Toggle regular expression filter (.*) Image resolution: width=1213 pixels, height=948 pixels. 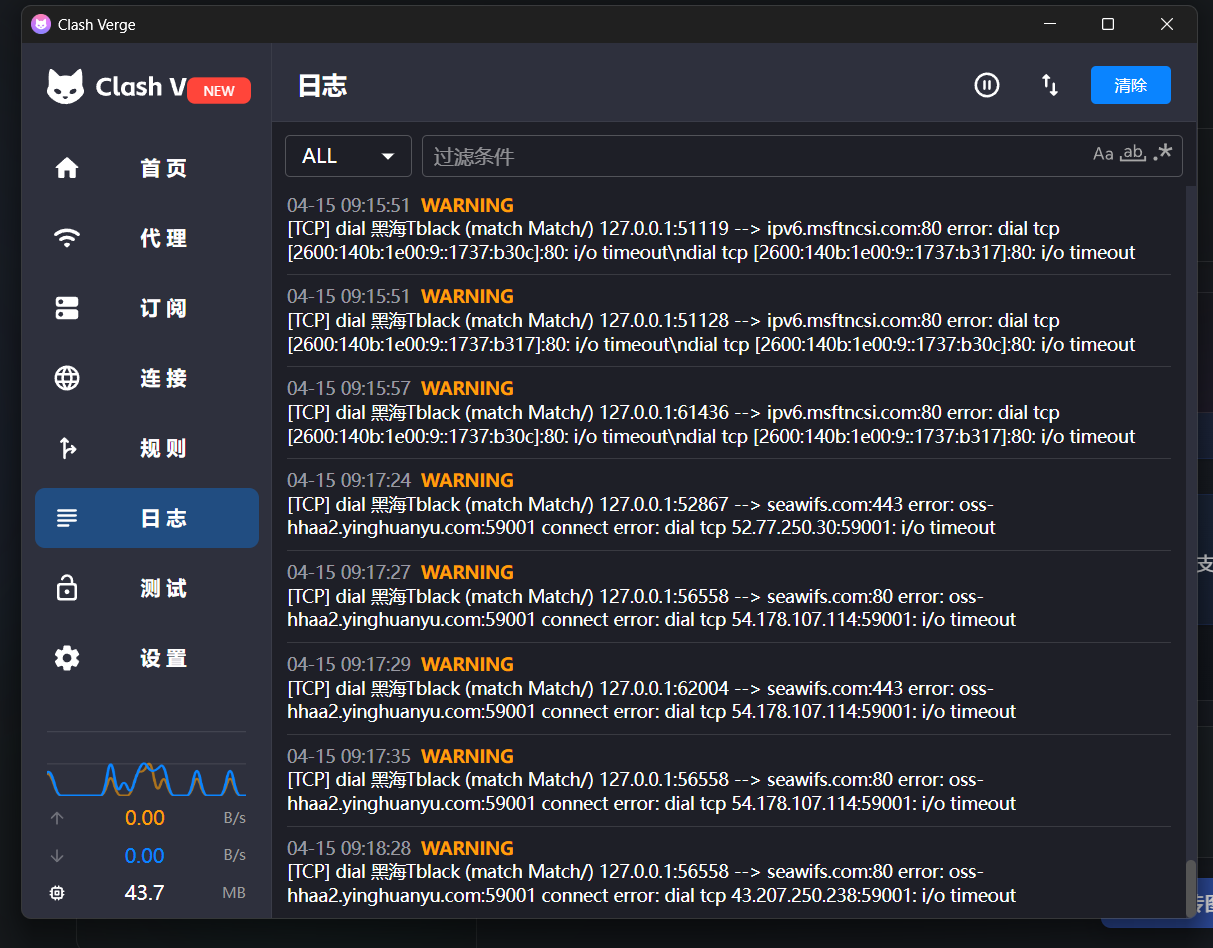(1162, 154)
